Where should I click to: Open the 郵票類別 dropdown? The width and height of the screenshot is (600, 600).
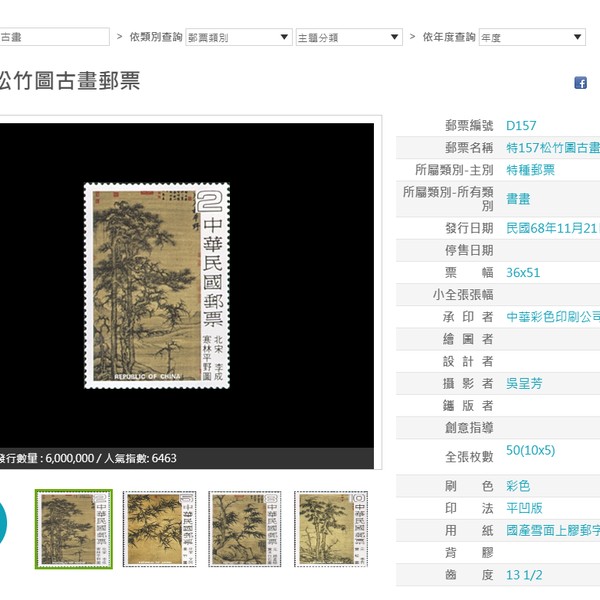coord(239,37)
